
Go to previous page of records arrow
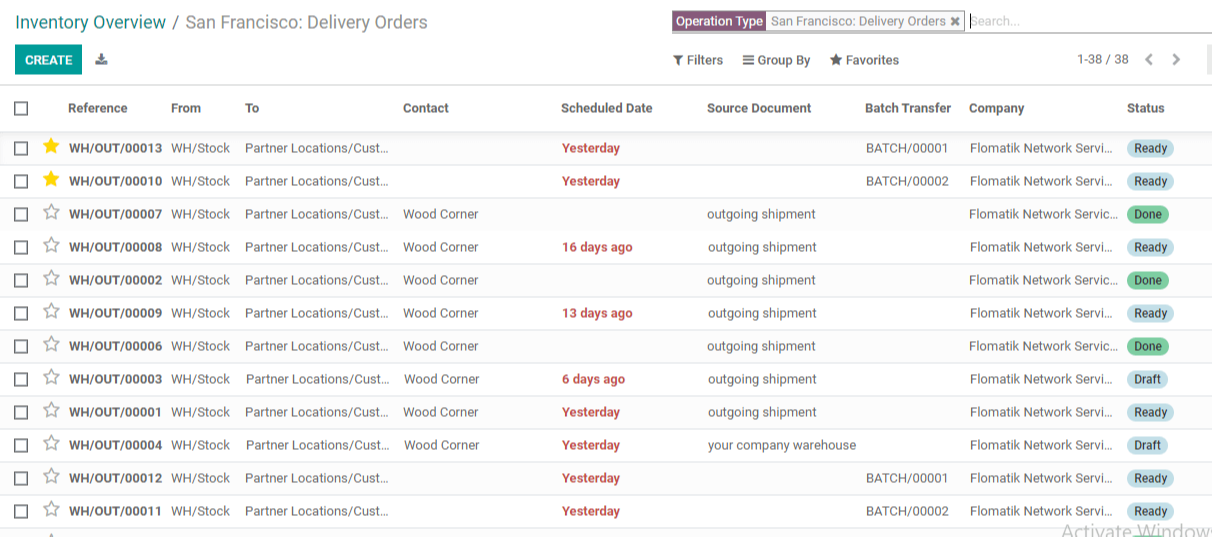click(x=1149, y=60)
